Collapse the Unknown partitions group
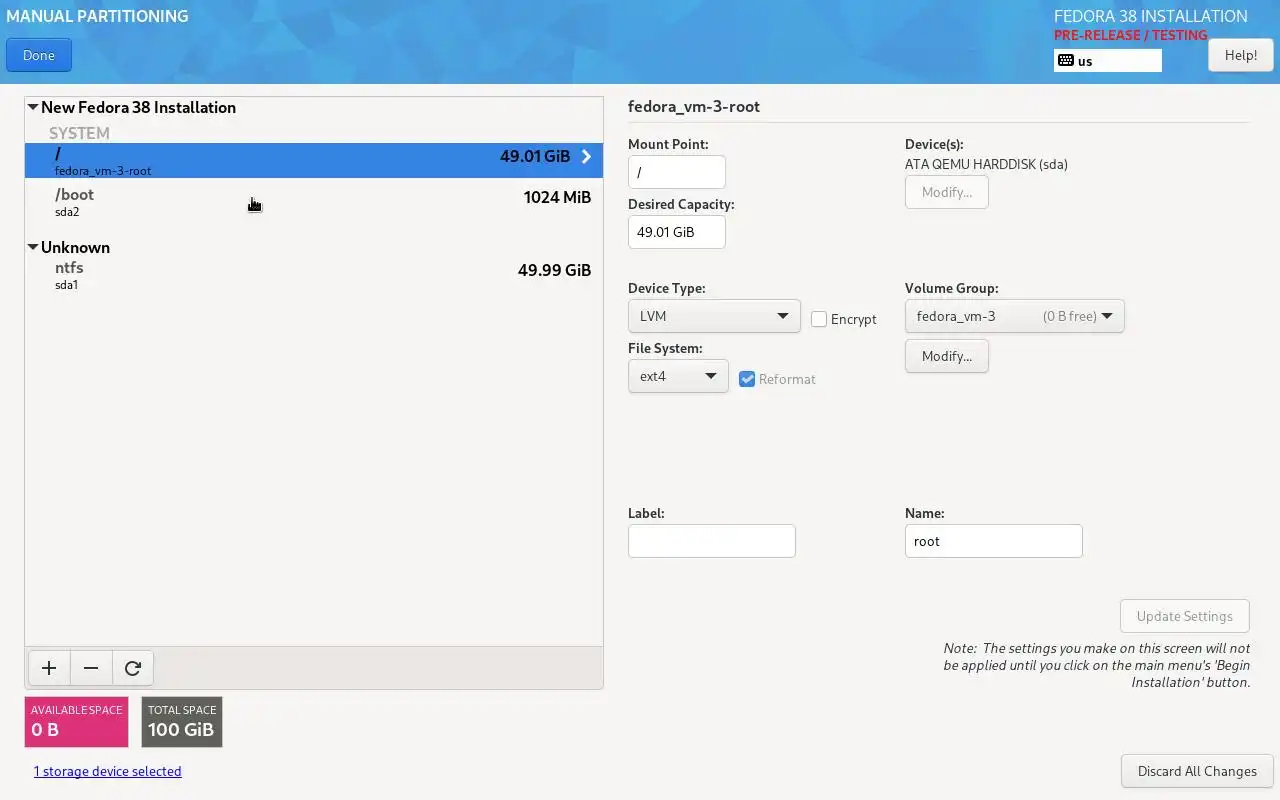Viewport: 1280px width, 800px height. (33, 247)
